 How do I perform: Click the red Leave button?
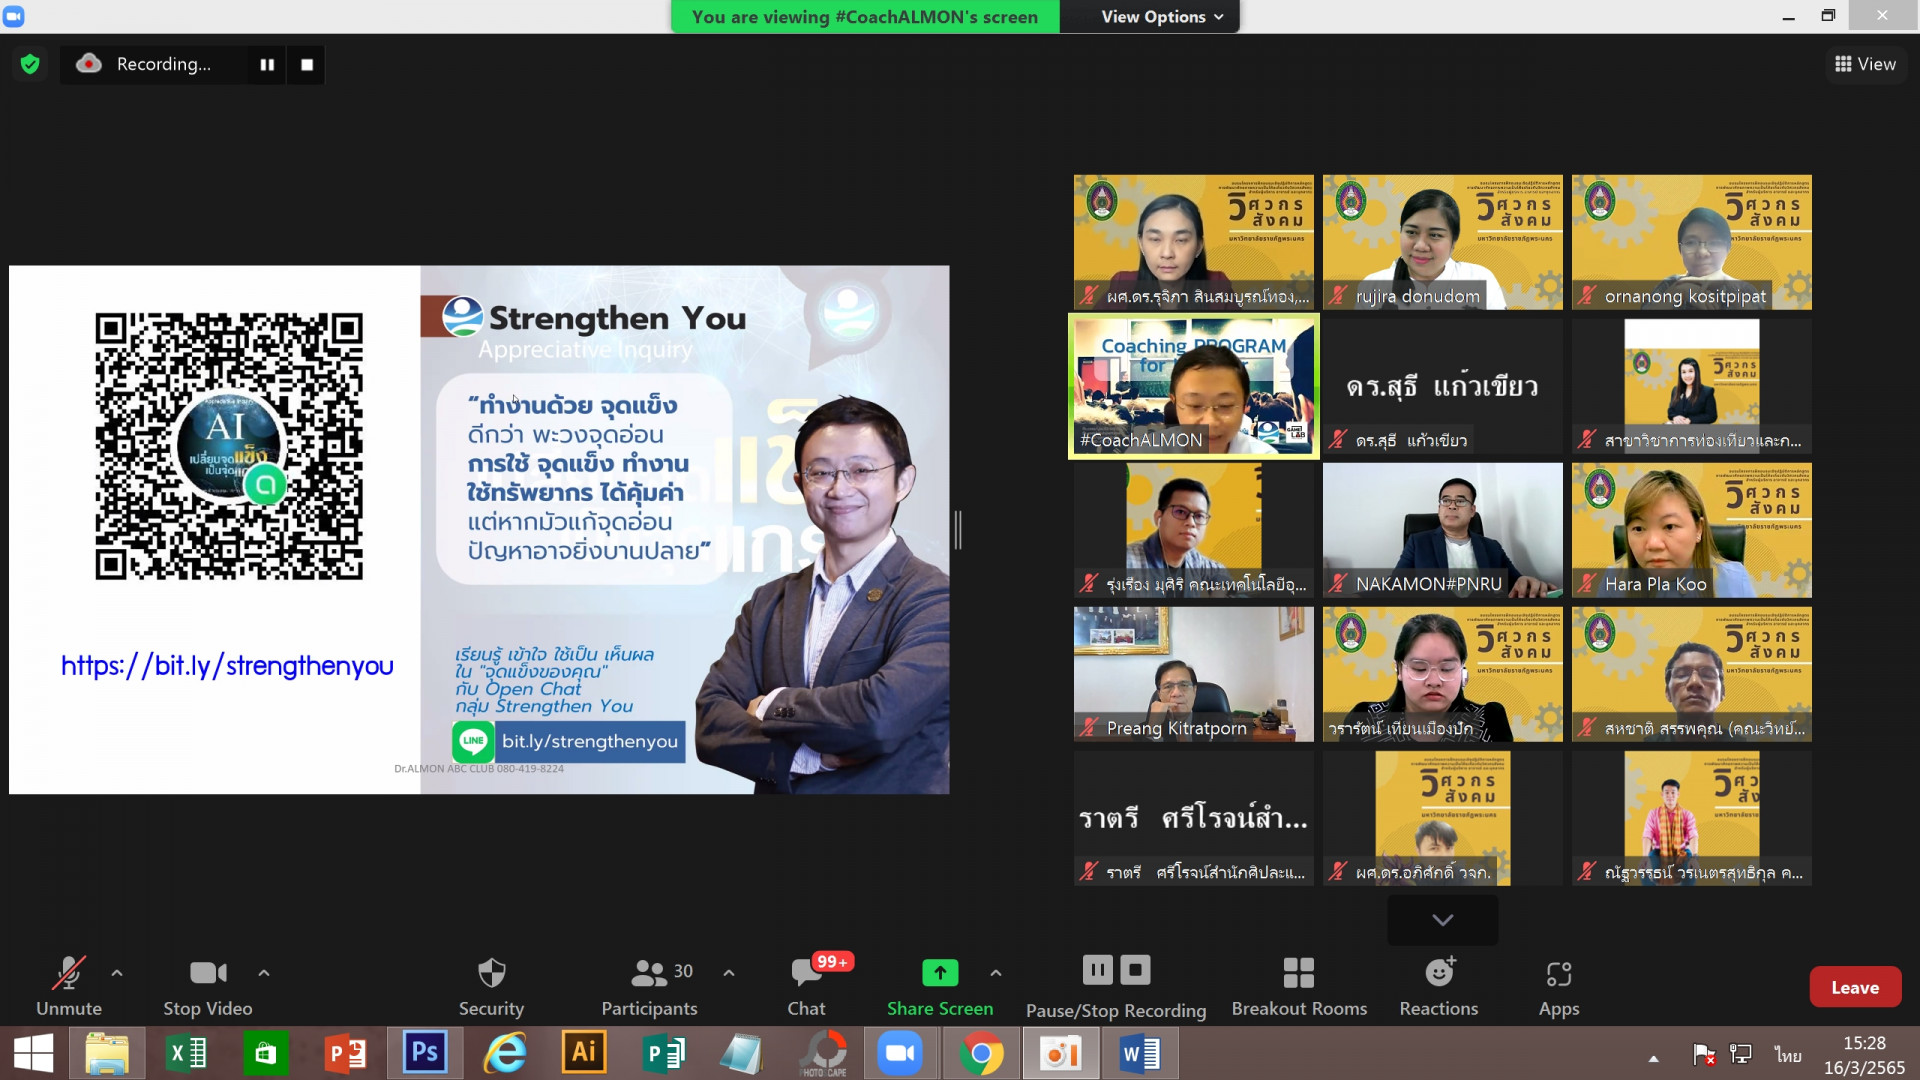1855,987
